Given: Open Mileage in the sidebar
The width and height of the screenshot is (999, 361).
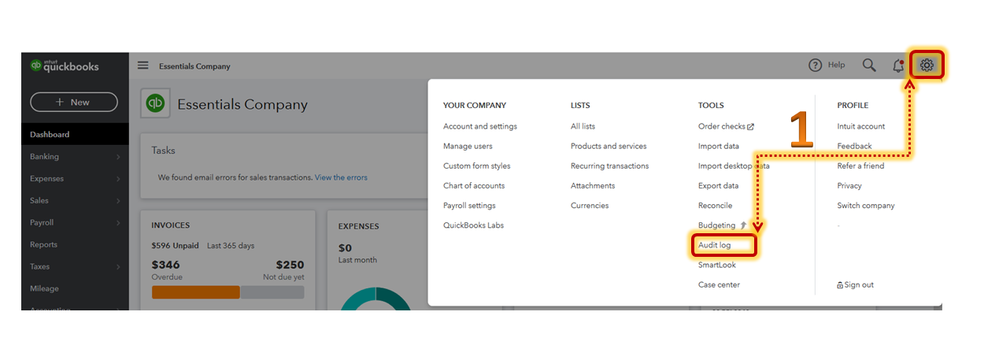Looking at the screenshot, I should (x=44, y=288).
